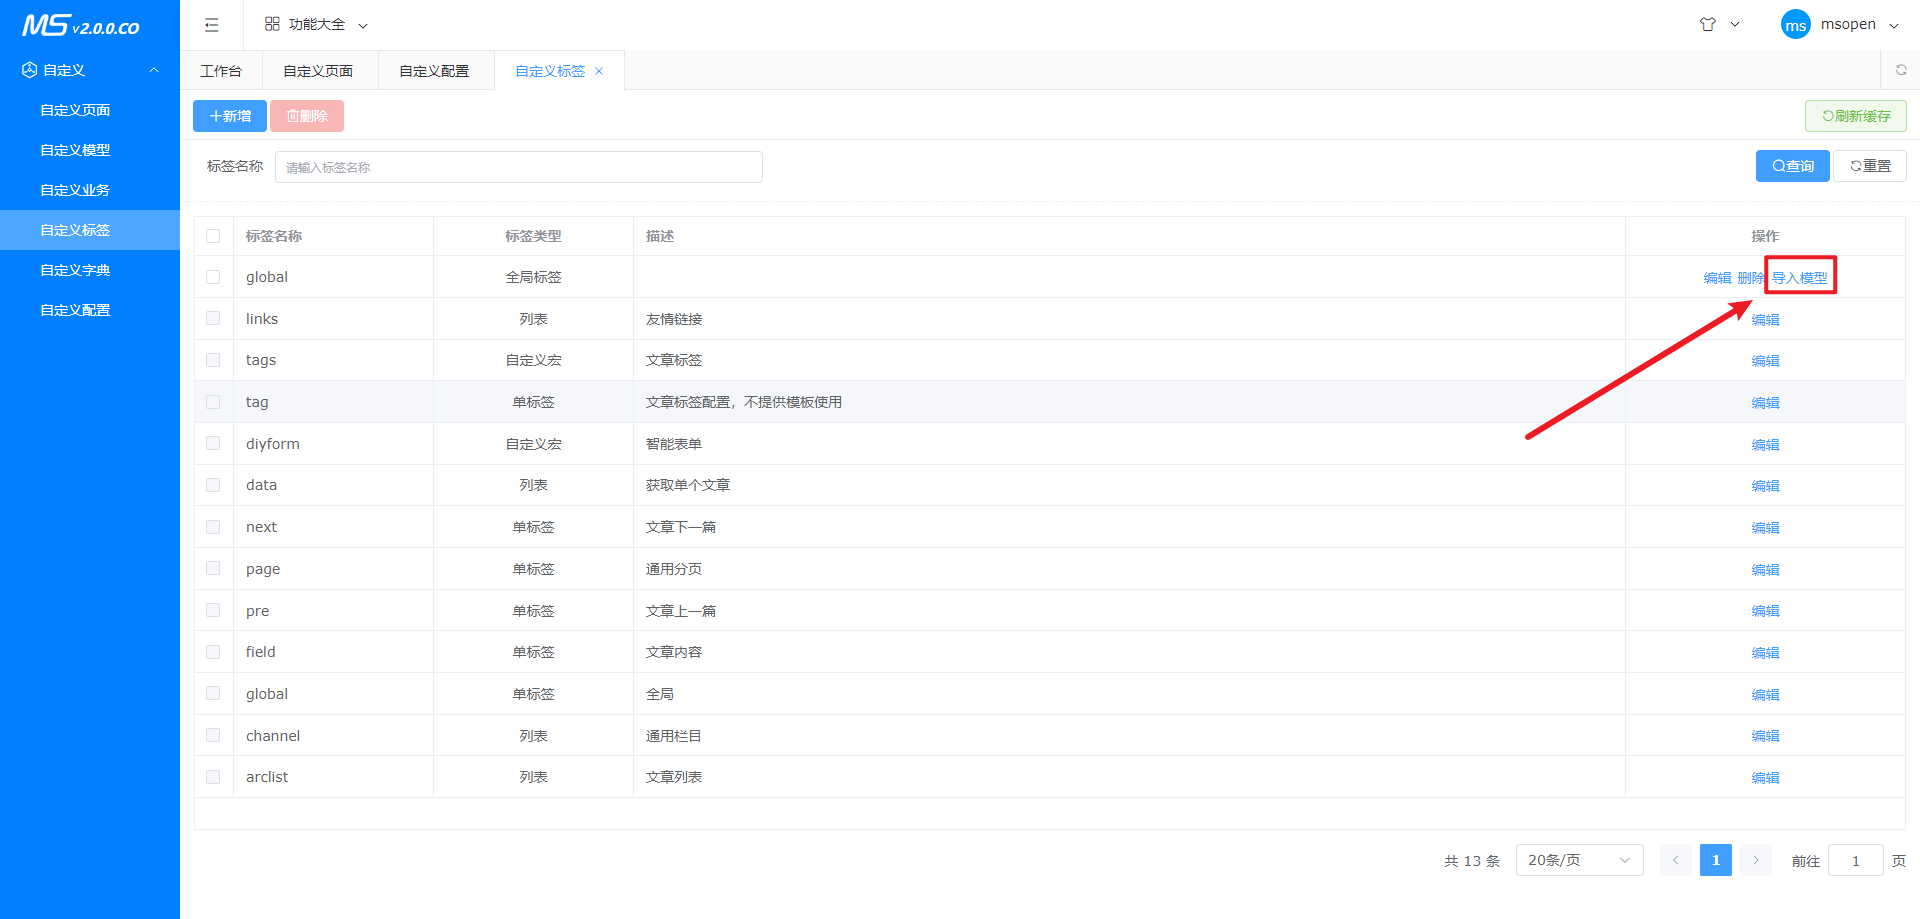Click the msopen user avatar
This screenshot has height=919, width=1920.
1795,25
